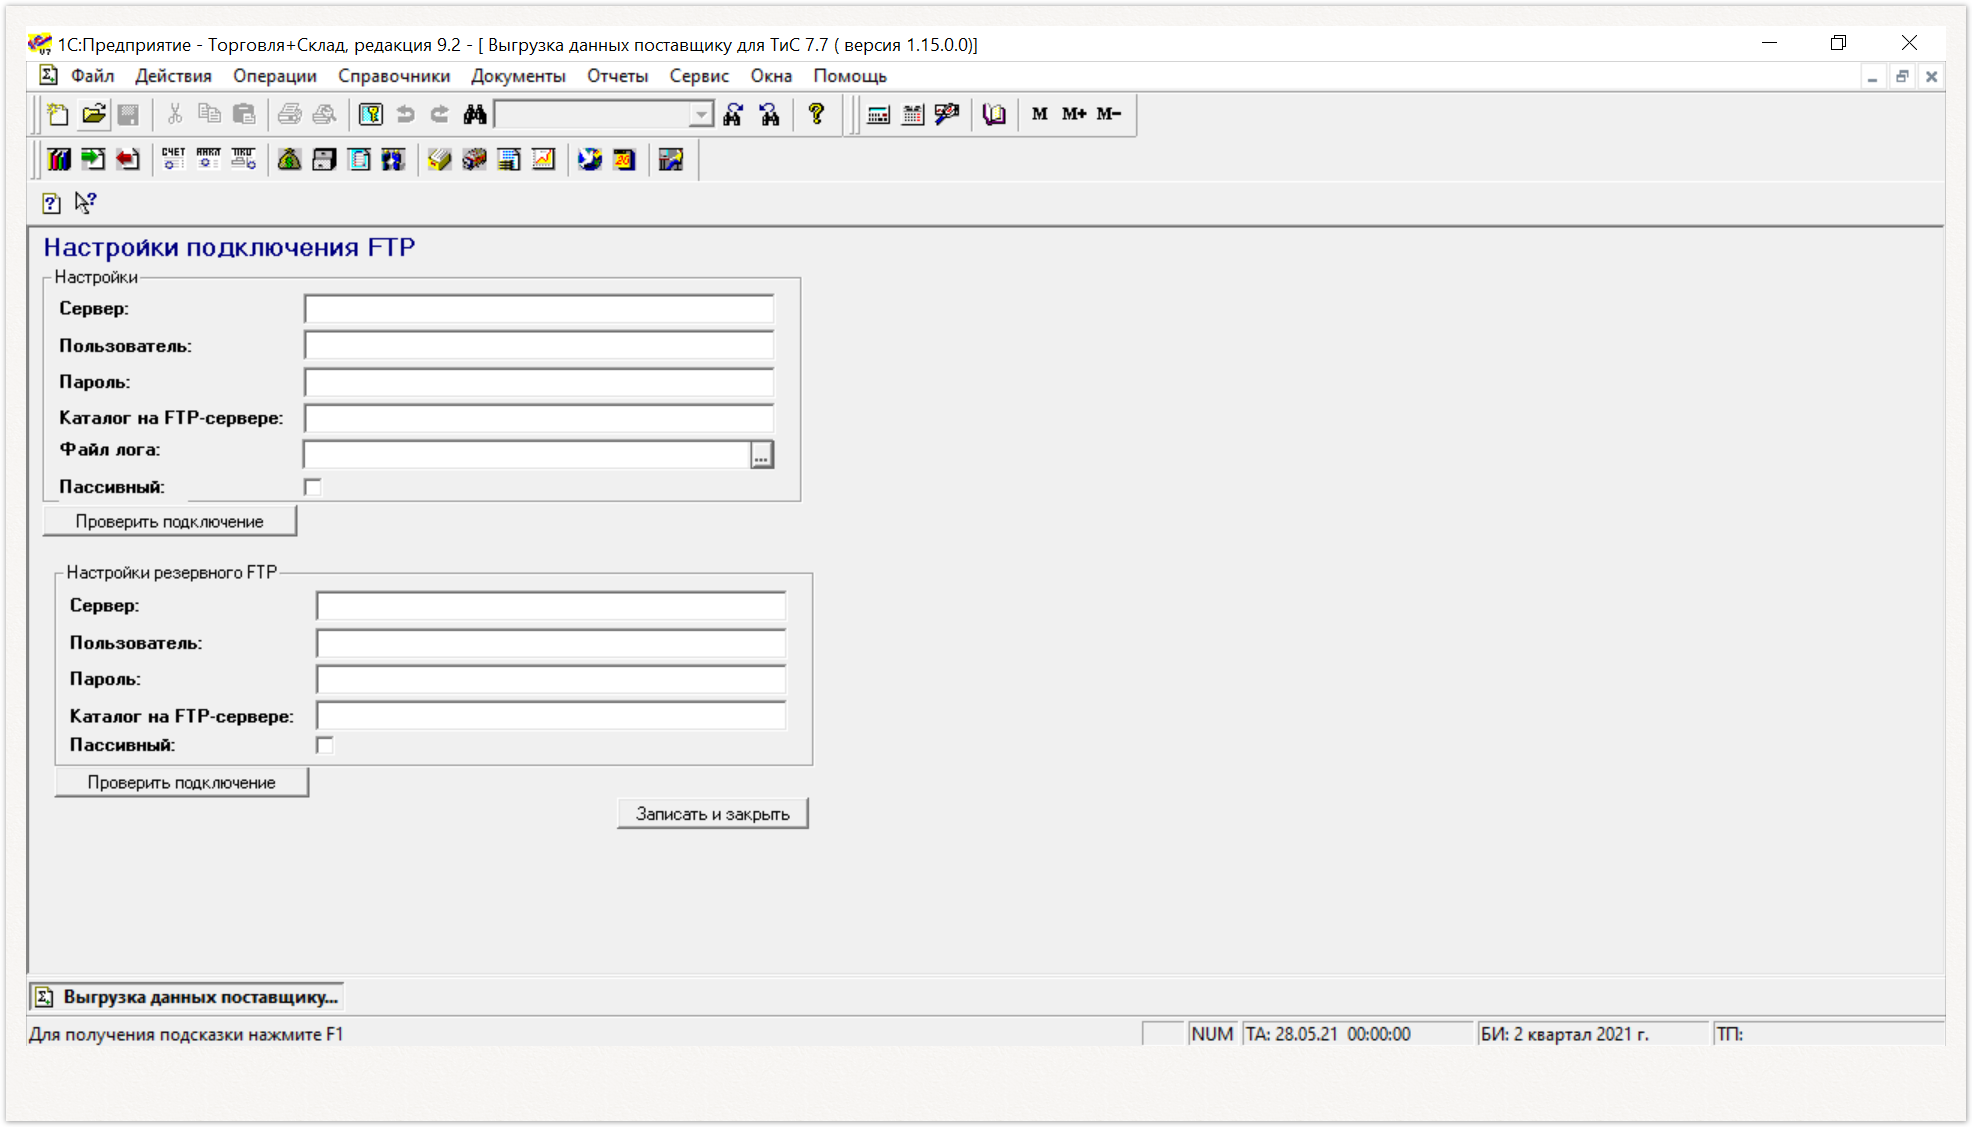Click the red truck delivery icon

[474, 159]
